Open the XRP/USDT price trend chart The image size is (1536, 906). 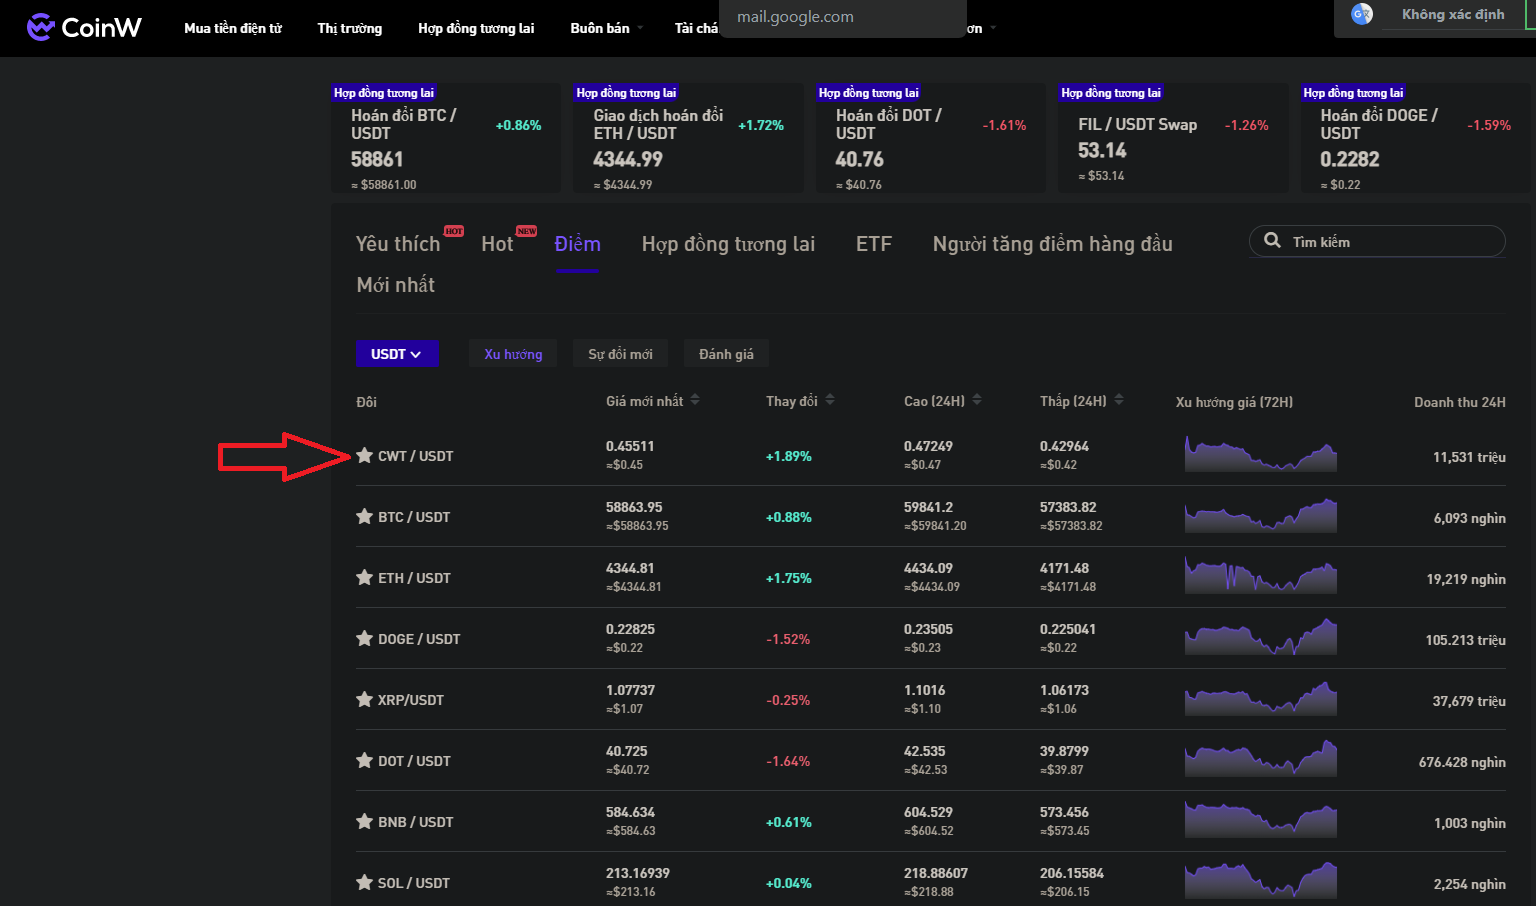click(1260, 699)
